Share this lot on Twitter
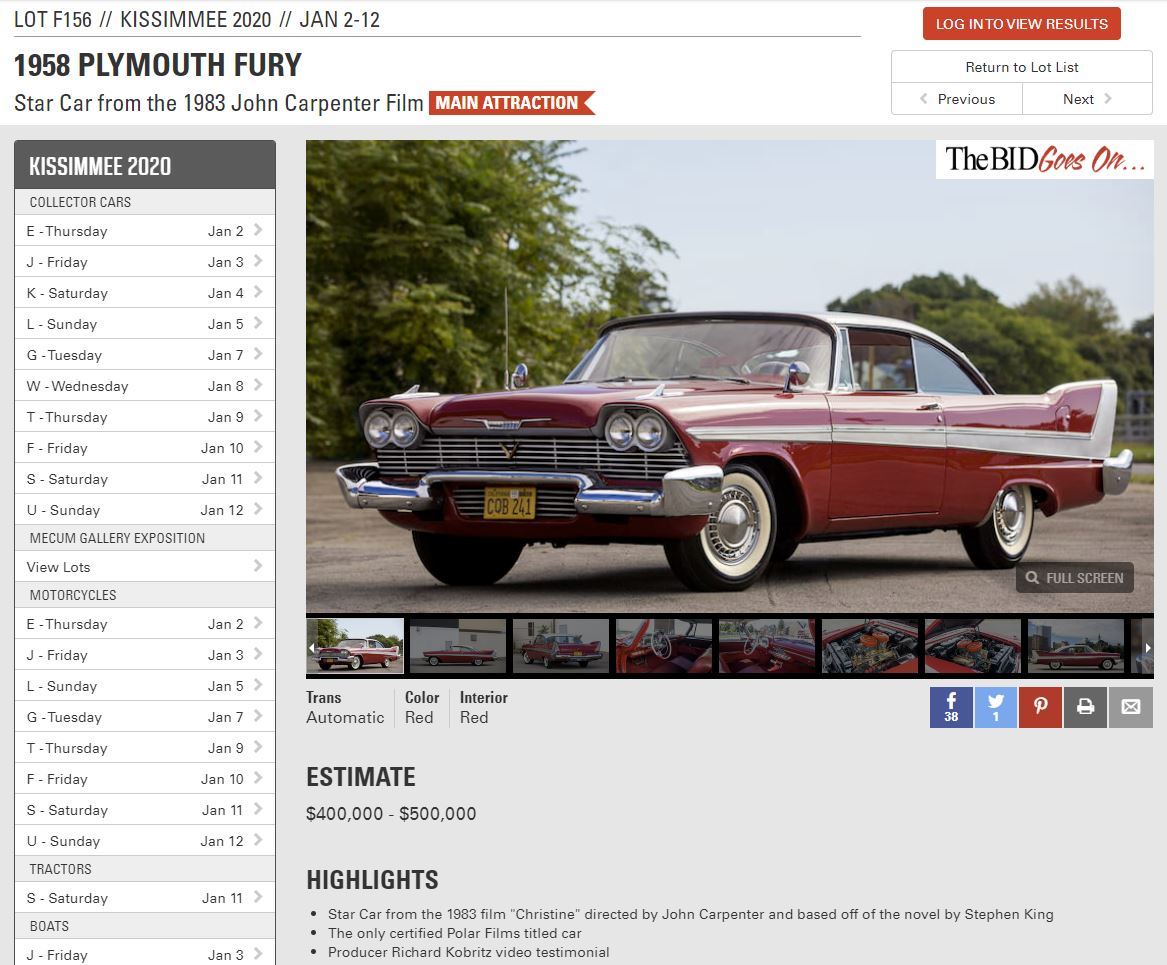The height and width of the screenshot is (965, 1167). (996, 707)
